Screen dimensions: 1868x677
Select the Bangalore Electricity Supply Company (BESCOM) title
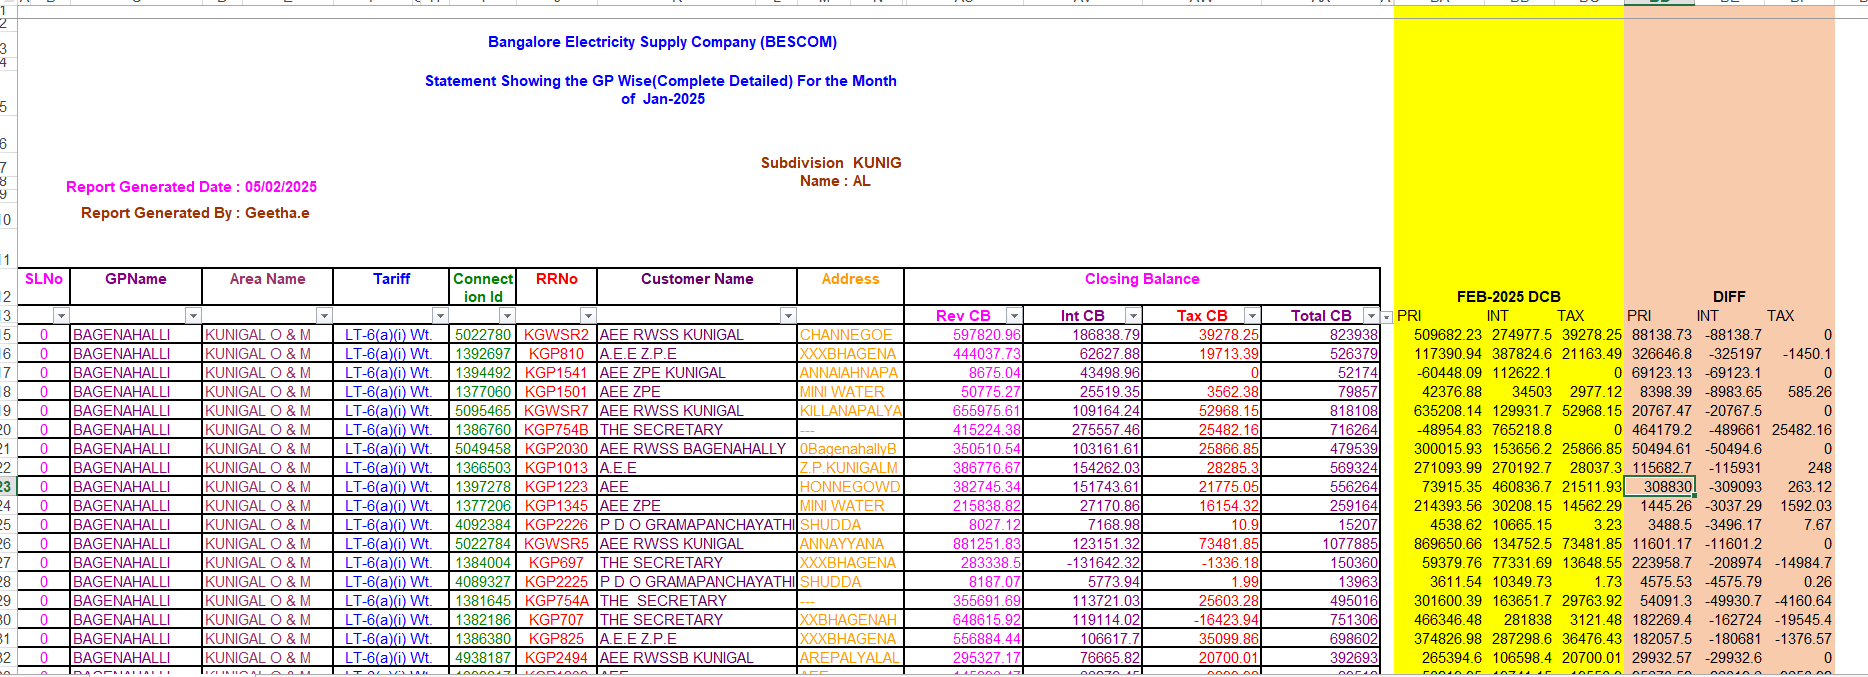coord(662,42)
